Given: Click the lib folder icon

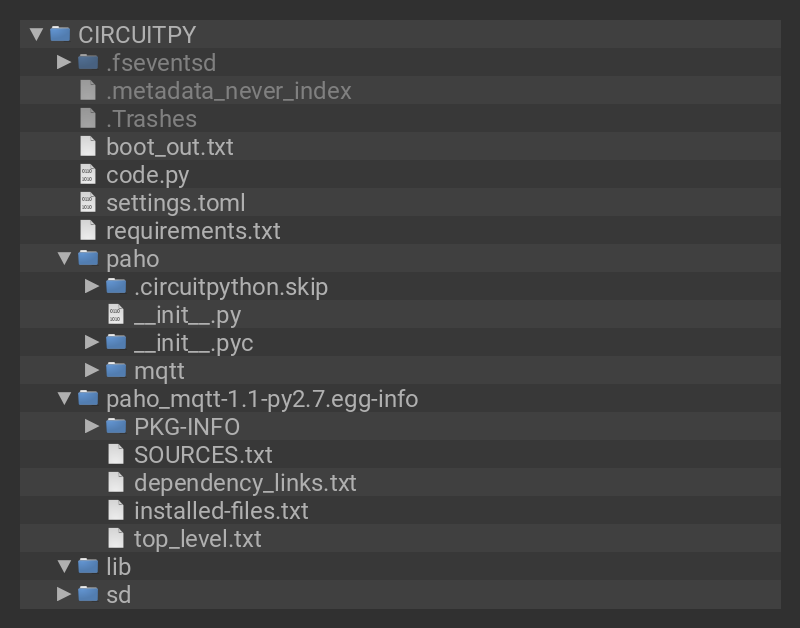Looking at the screenshot, I should [88, 566].
